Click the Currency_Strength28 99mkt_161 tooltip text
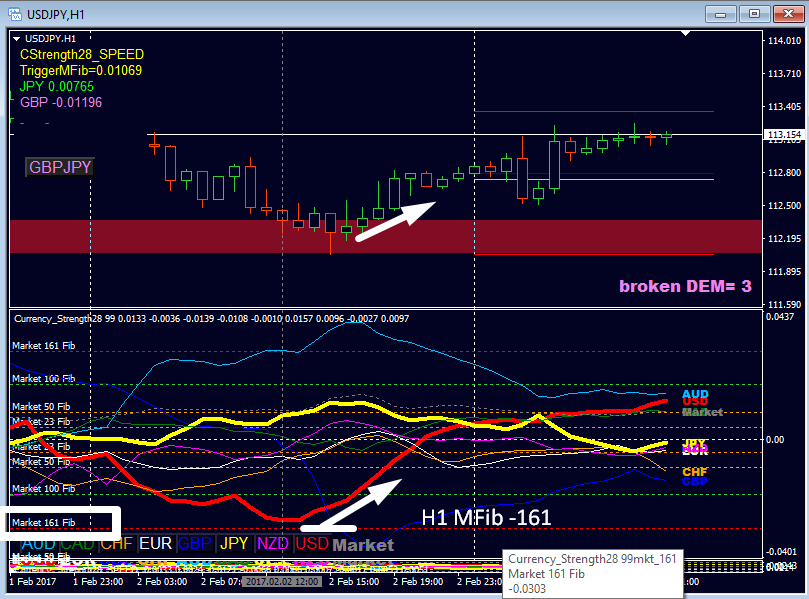Screen dimensions: 809x599 [592, 559]
